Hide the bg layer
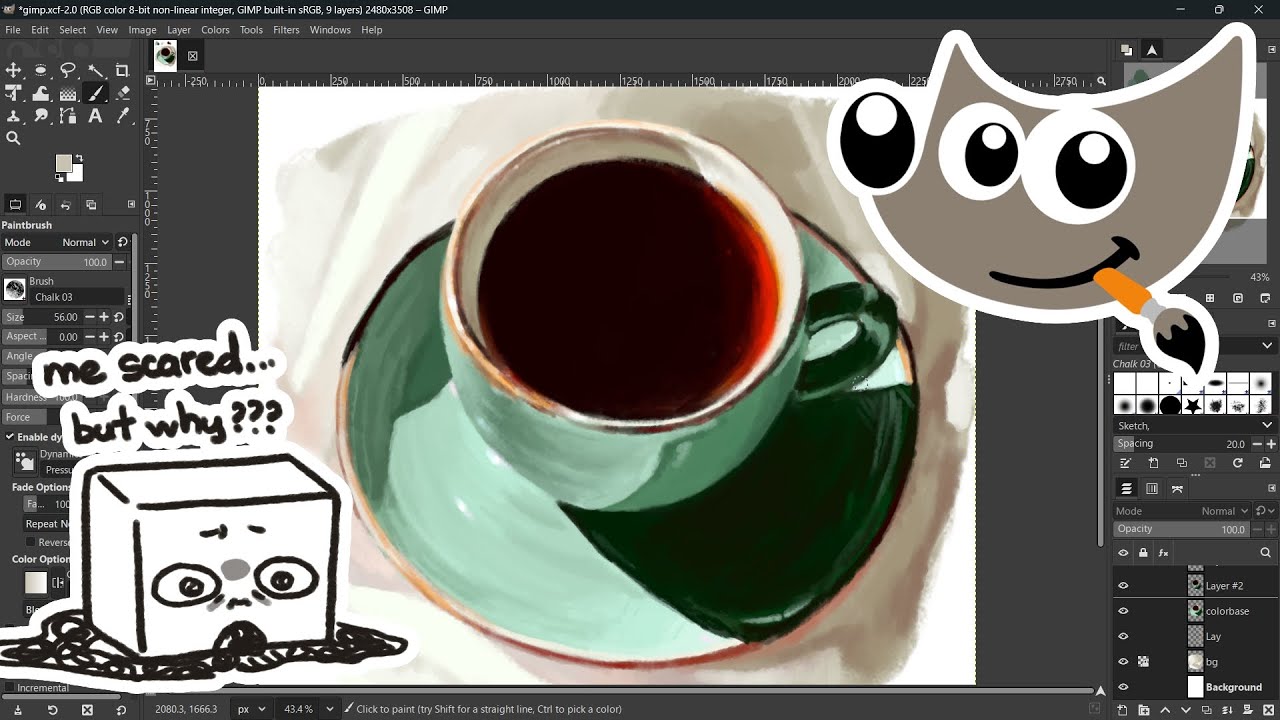 click(x=1123, y=662)
